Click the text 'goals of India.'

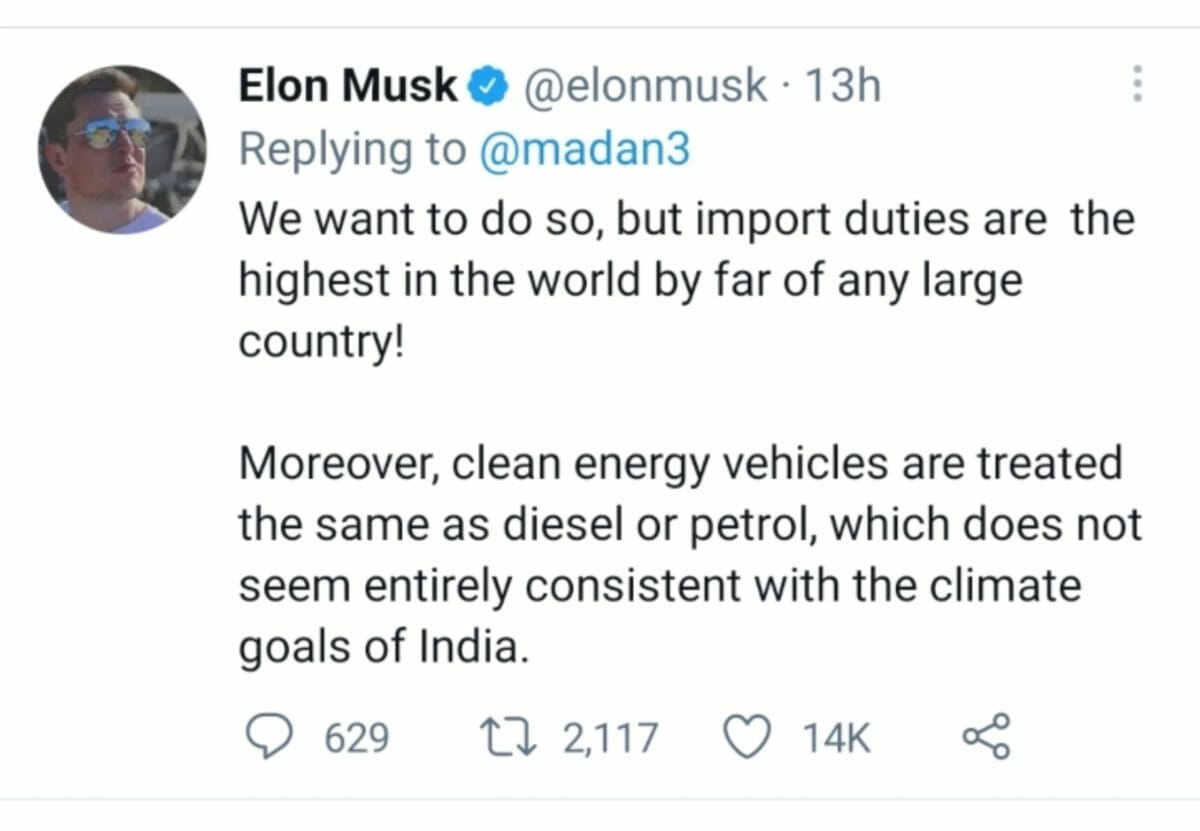[x=381, y=648]
